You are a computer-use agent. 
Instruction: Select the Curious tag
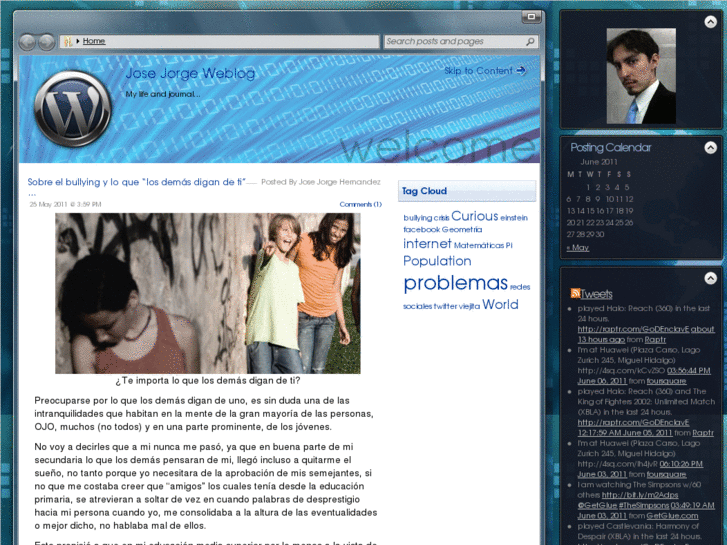tap(474, 216)
